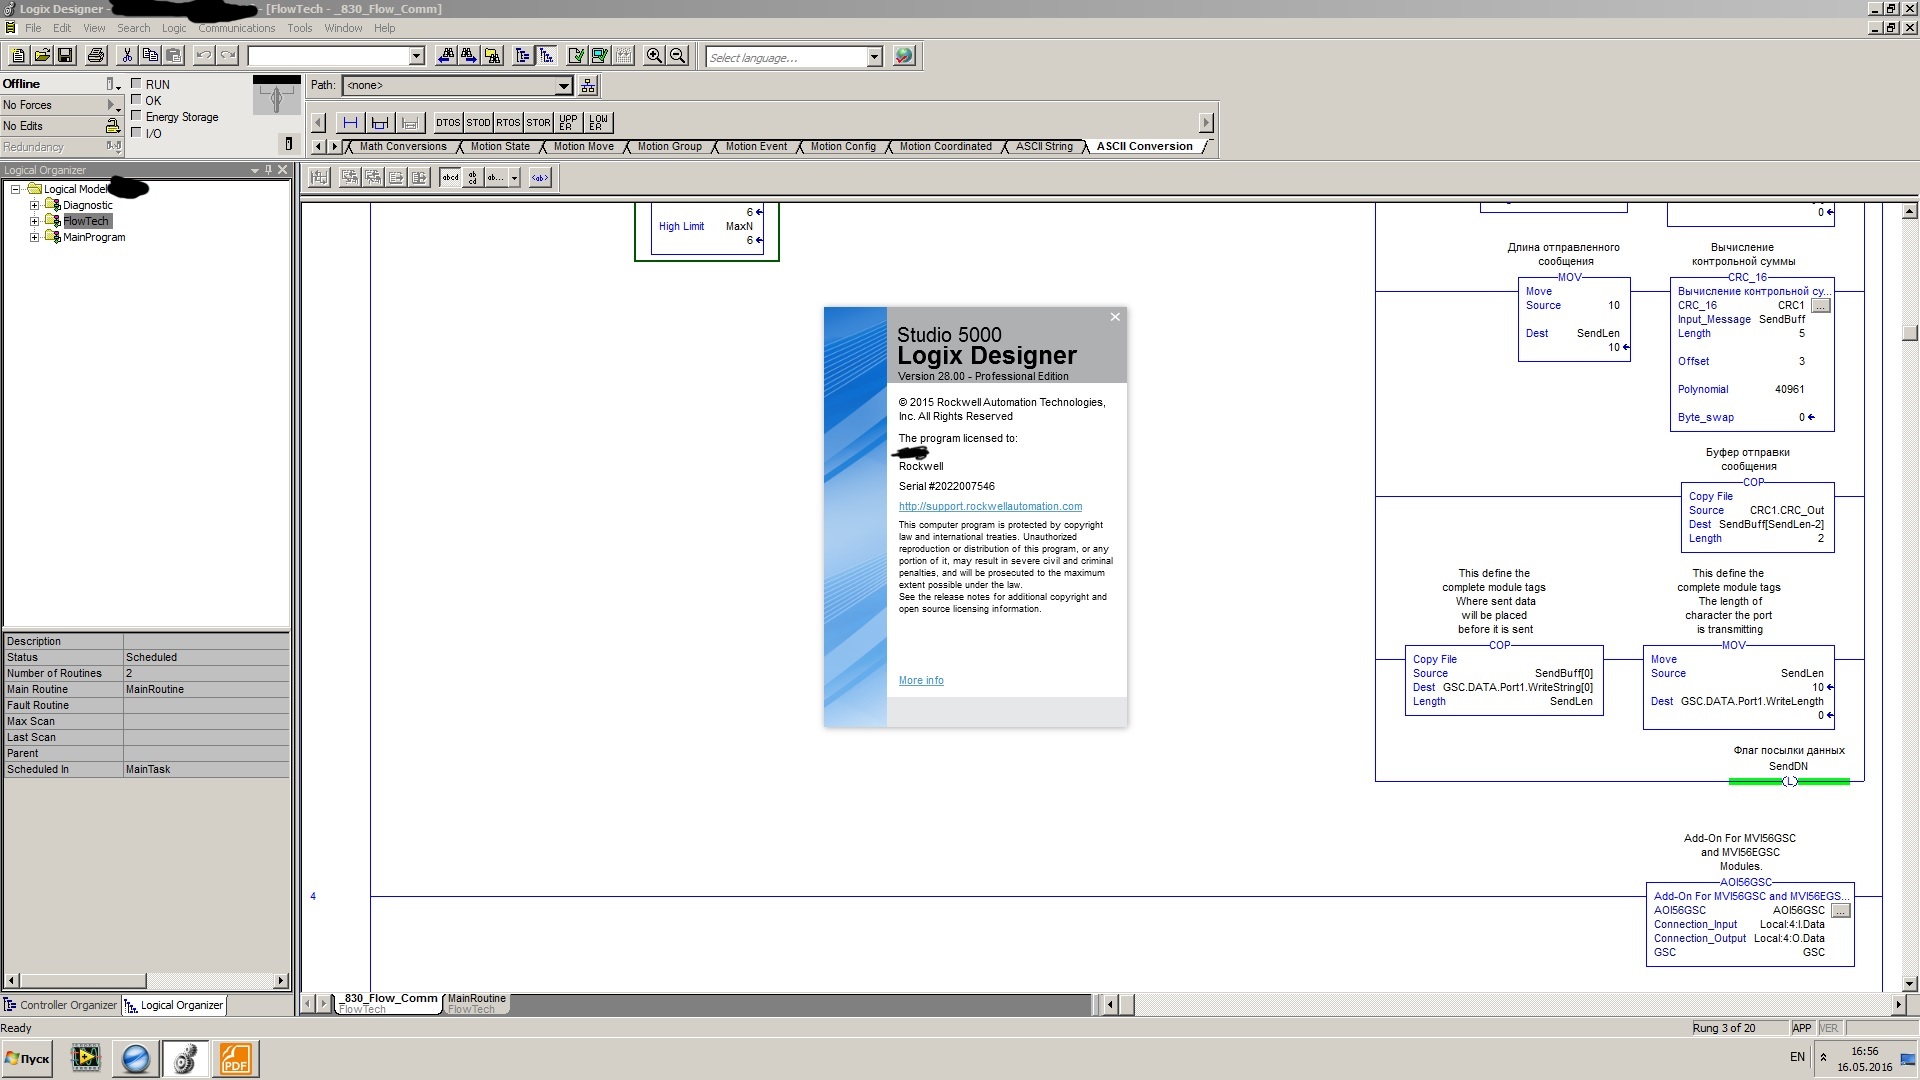Toggle the OK status checkbox
The width and height of the screenshot is (1920, 1080).
[137, 100]
